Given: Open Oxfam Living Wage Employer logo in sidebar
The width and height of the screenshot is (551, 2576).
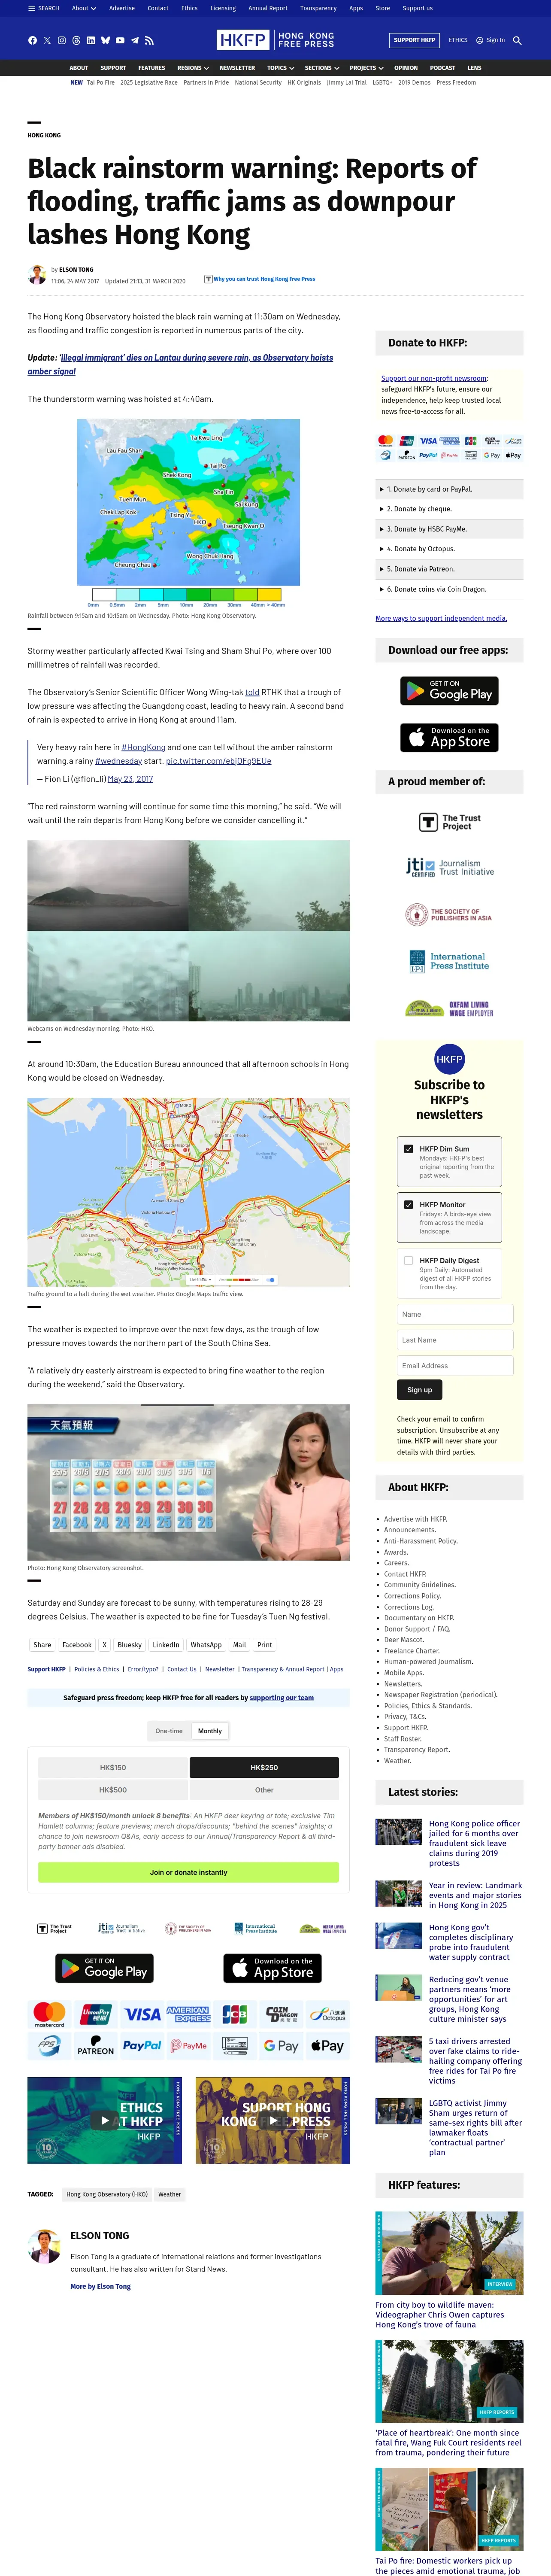Looking at the screenshot, I should (x=449, y=1008).
